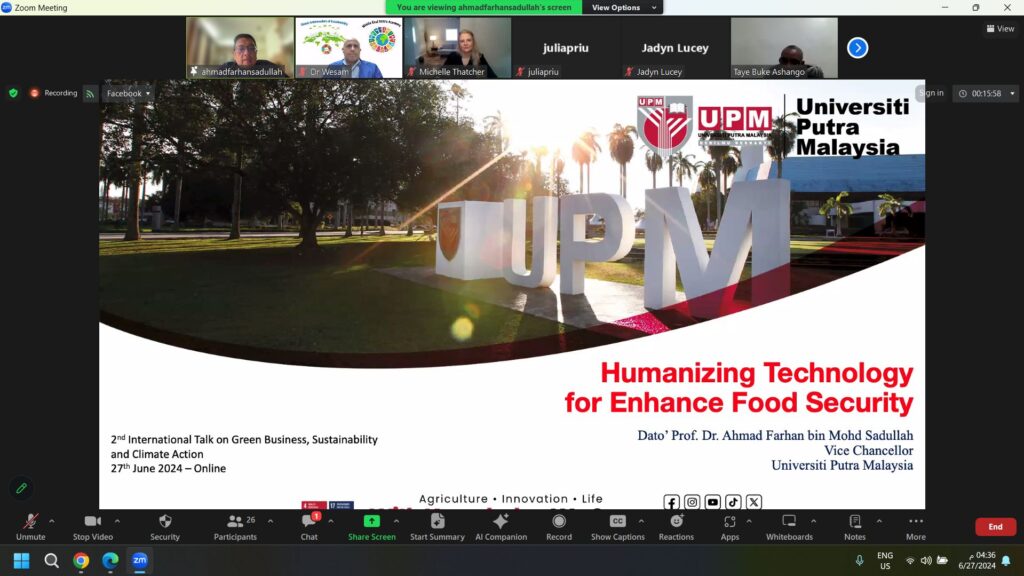1024x576 pixels.
Task: Start recording with the Record button
Action: tap(559, 526)
